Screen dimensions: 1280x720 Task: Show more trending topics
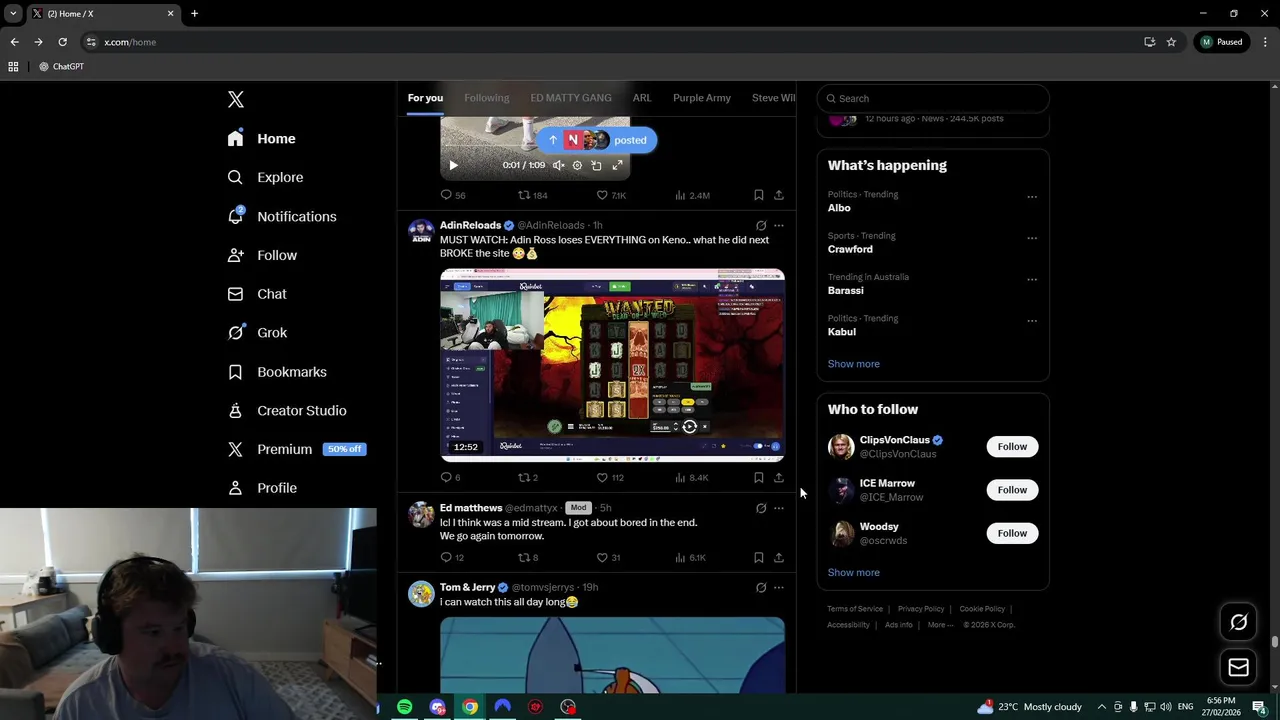(853, 364)
